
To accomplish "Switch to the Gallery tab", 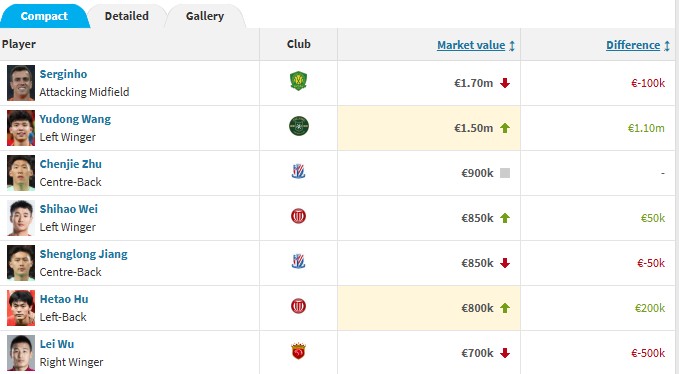I will click(x=205, y=16).
